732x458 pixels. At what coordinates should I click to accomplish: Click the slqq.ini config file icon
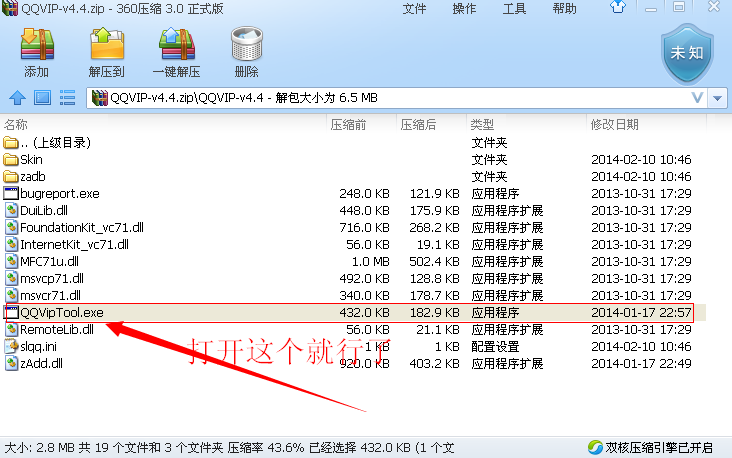(11, 346)
